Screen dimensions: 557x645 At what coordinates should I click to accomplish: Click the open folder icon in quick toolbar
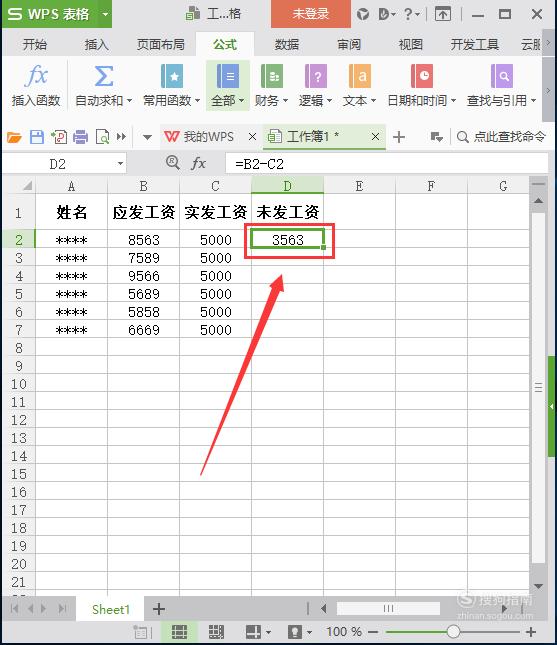14,137
